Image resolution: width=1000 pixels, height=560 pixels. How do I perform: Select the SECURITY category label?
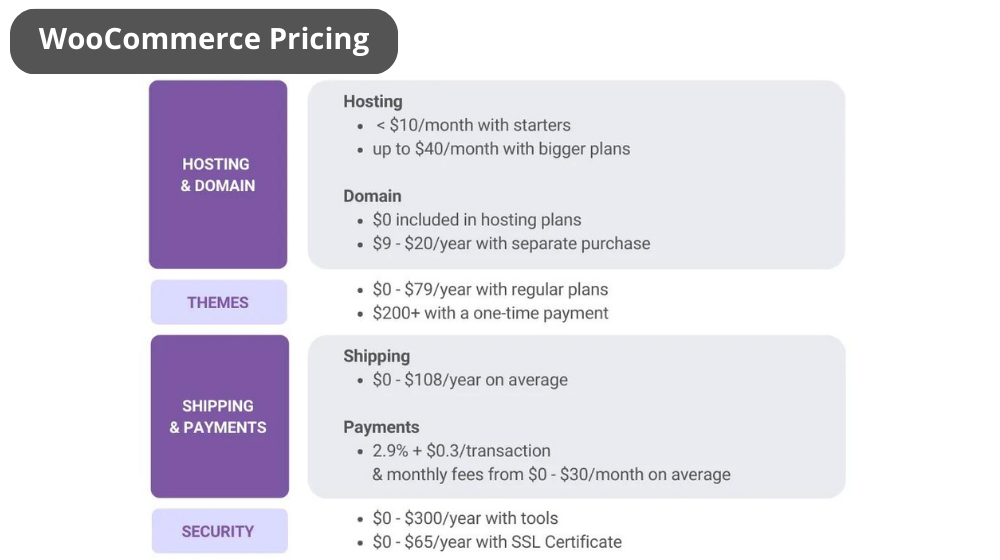click(219, 531)
